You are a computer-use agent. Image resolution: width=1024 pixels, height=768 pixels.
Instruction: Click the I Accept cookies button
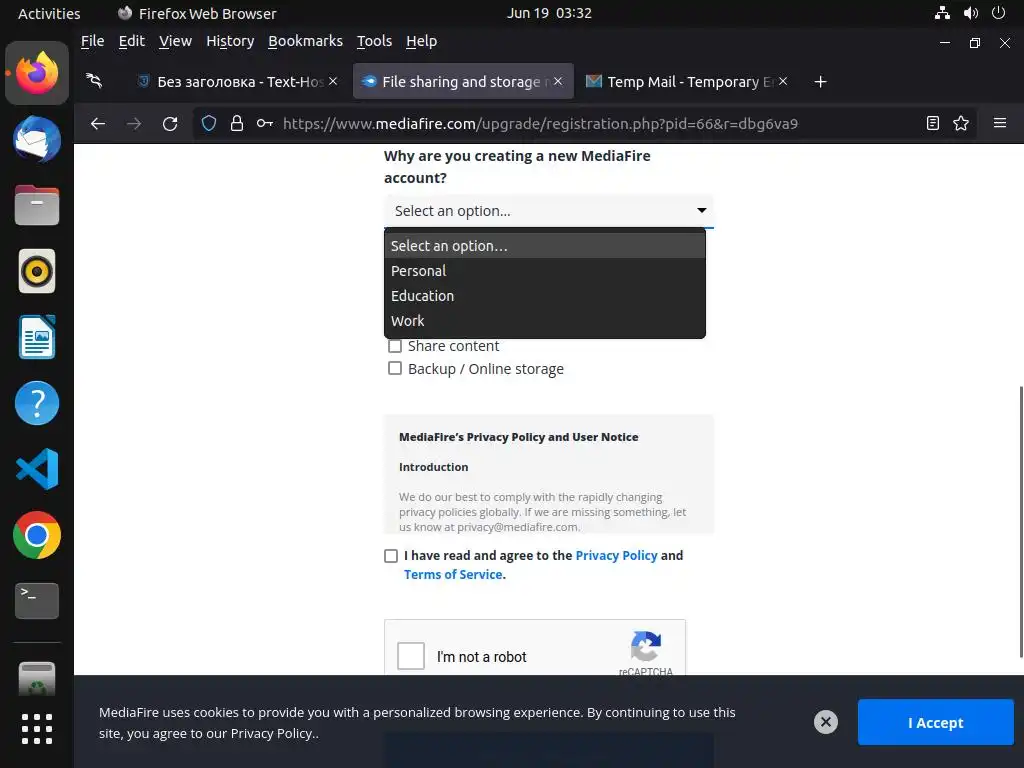point(935,722)
